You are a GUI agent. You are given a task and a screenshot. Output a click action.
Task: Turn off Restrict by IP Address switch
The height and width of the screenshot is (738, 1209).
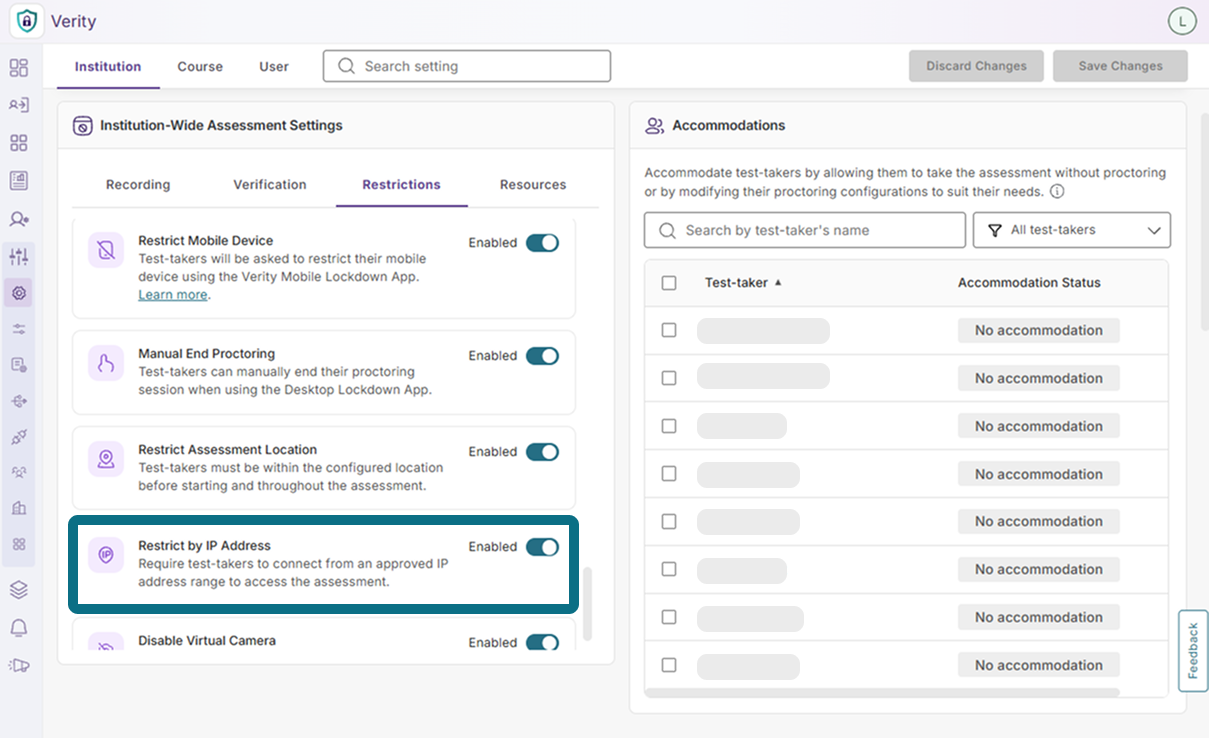click(x=542, y=547)
